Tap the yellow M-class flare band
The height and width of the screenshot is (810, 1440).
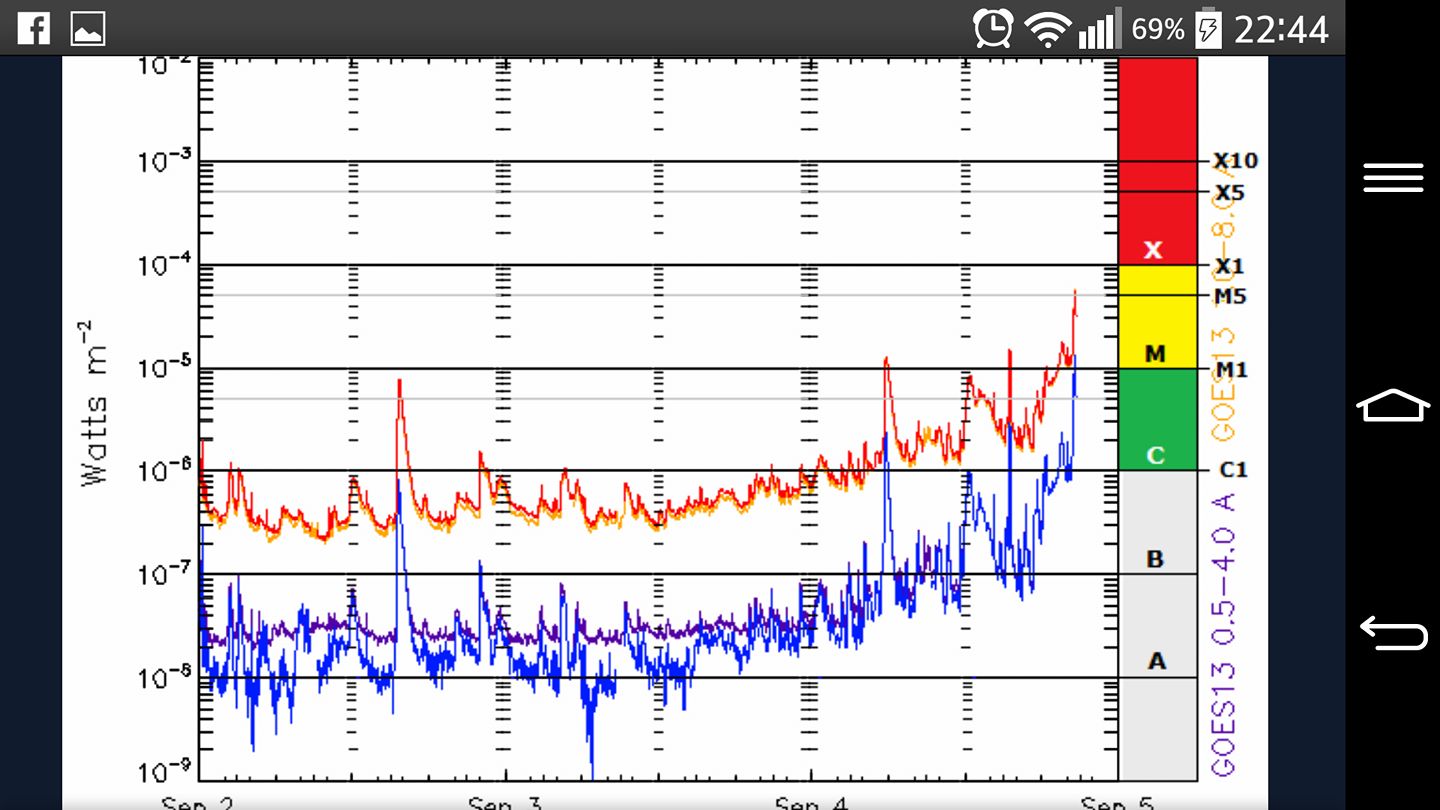point(1157,317)
